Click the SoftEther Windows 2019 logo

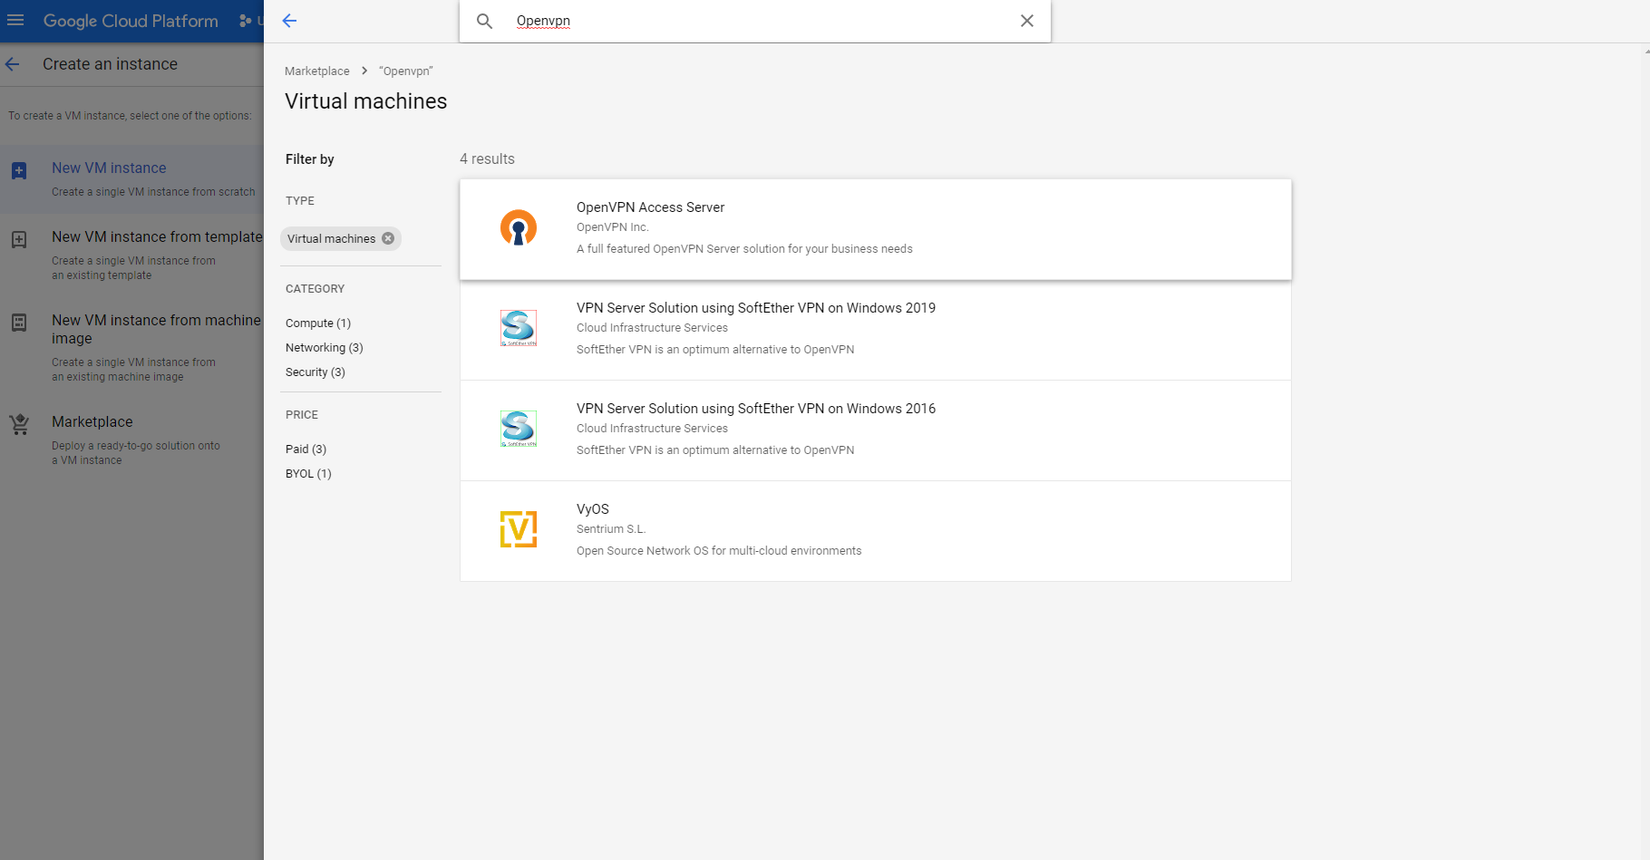point(518,328)
